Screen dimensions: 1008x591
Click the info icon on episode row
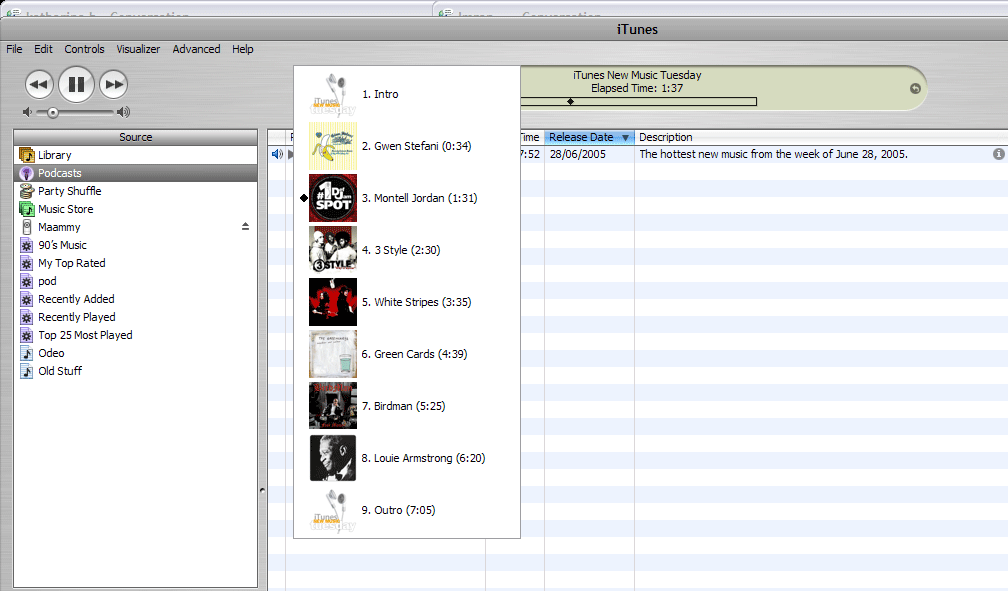[998, 154]
